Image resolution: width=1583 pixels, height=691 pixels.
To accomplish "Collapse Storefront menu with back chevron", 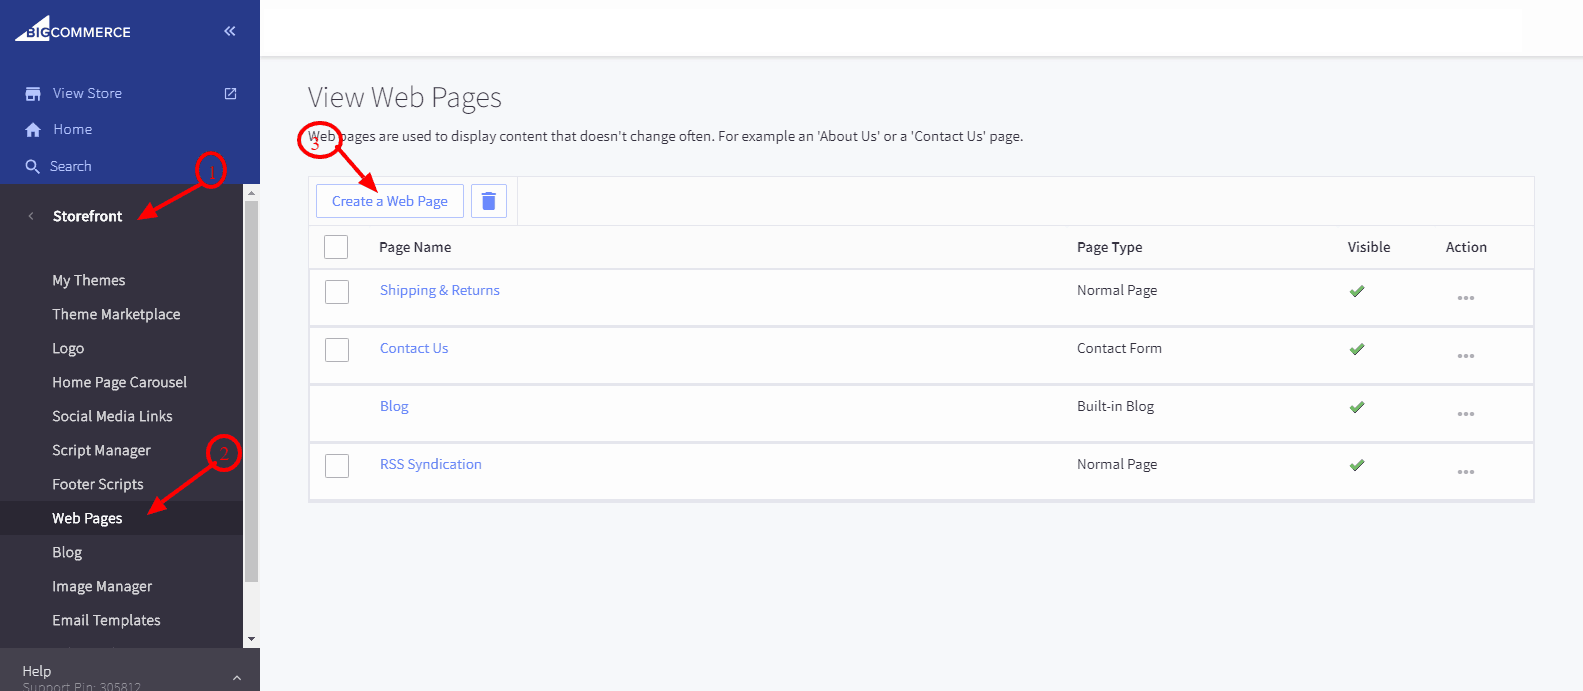I will 31,216.
